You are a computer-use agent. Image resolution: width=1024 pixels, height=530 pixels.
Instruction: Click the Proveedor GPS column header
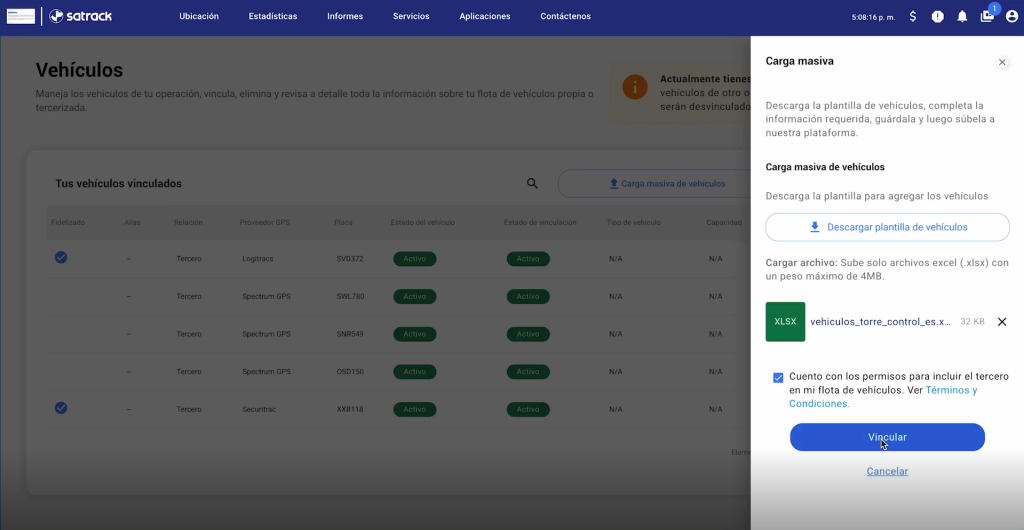tap(264, 223)
